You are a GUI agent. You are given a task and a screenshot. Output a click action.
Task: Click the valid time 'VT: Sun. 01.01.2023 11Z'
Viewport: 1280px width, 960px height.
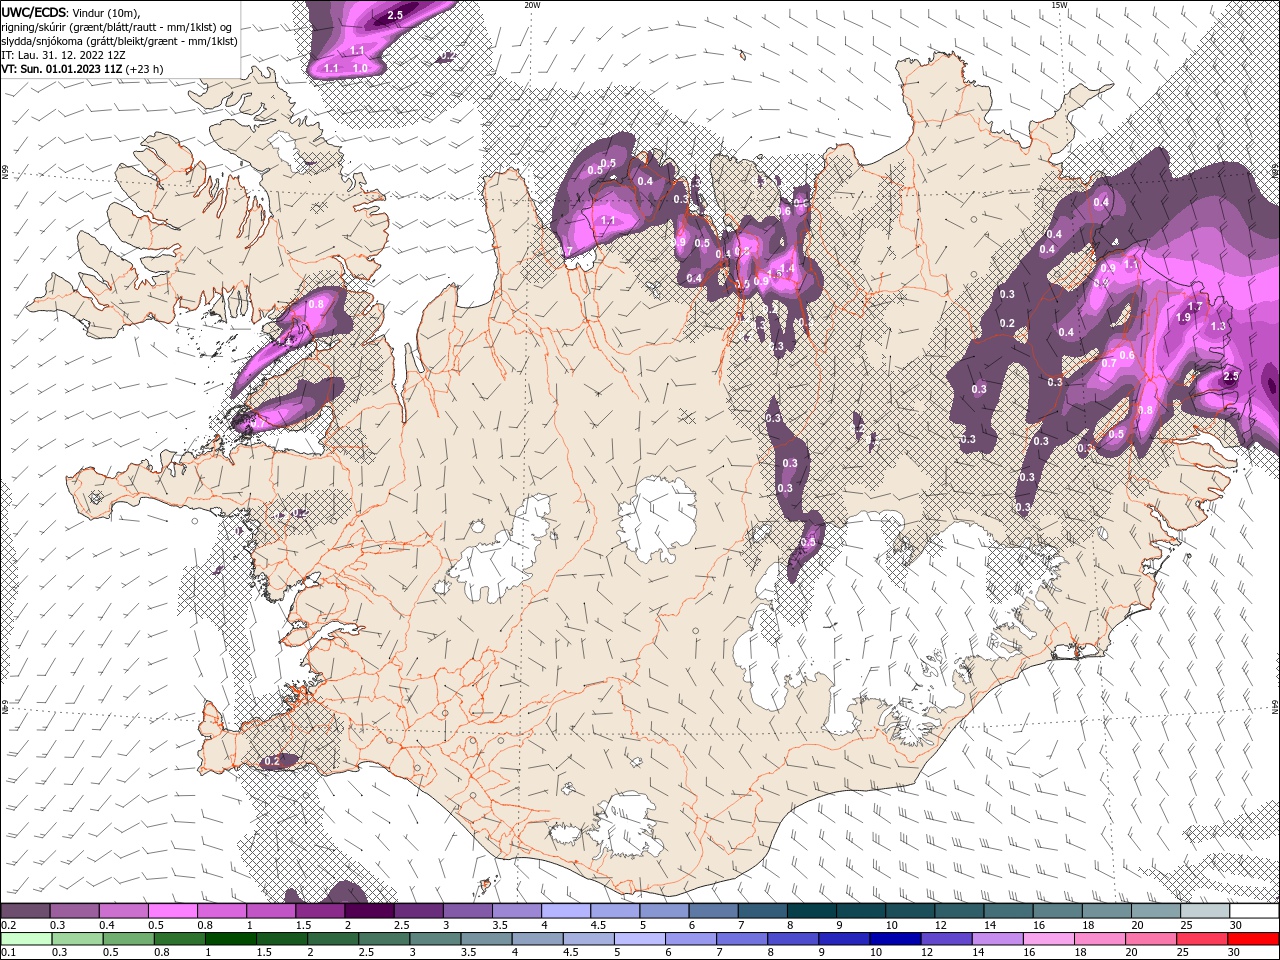(x=61, y=69)
